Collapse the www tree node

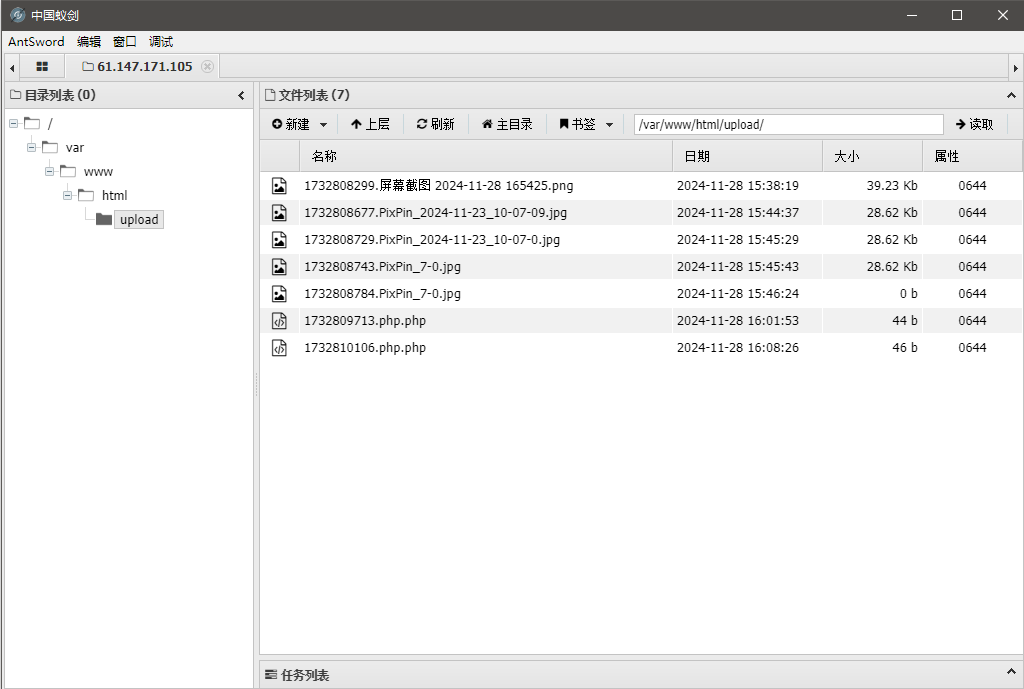click(x=50, y=172)
